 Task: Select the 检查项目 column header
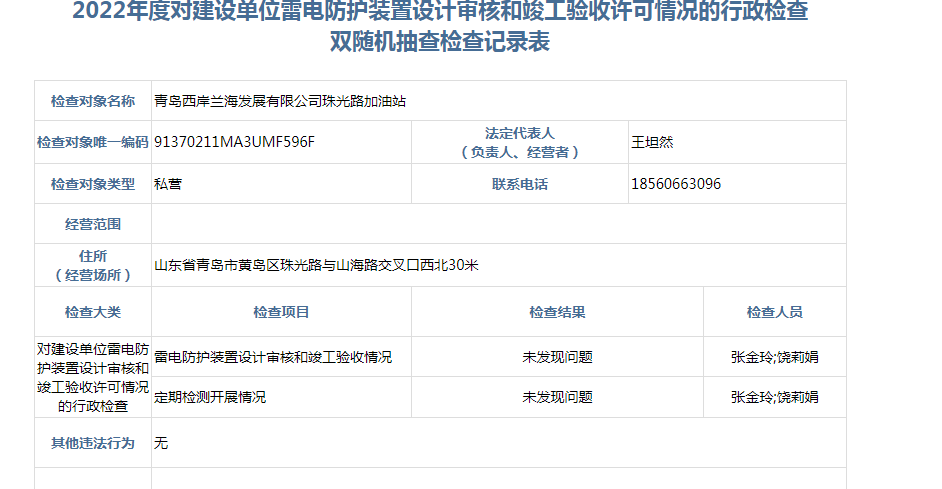tap(281, 312)
